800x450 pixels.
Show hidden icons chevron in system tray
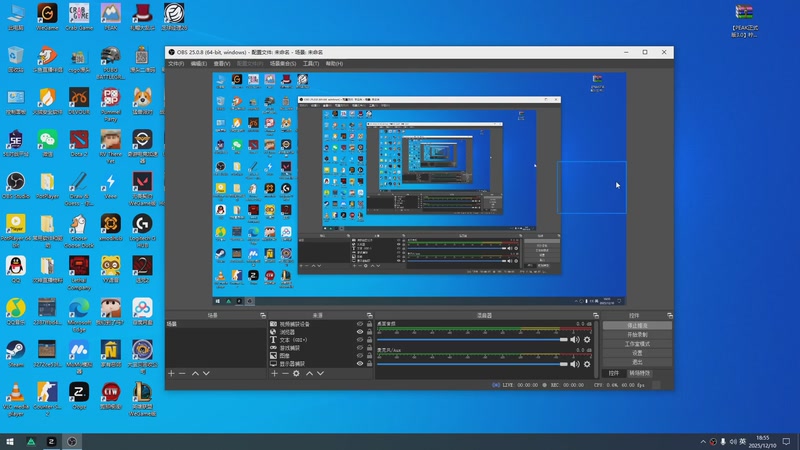[703, 442]
